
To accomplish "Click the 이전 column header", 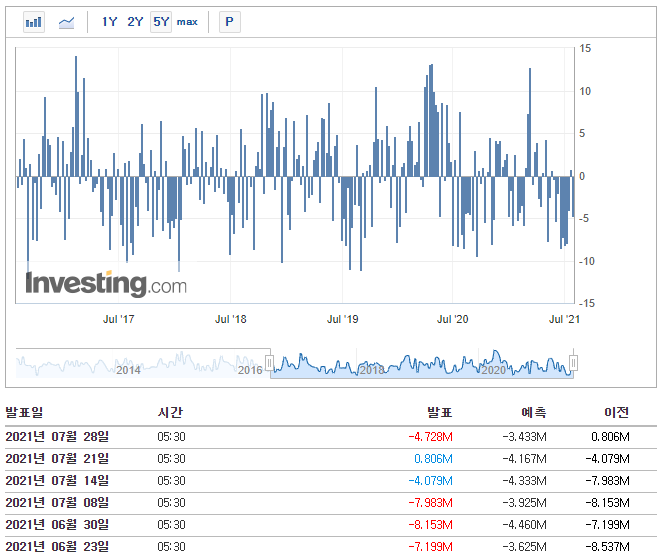I will 616,412.
